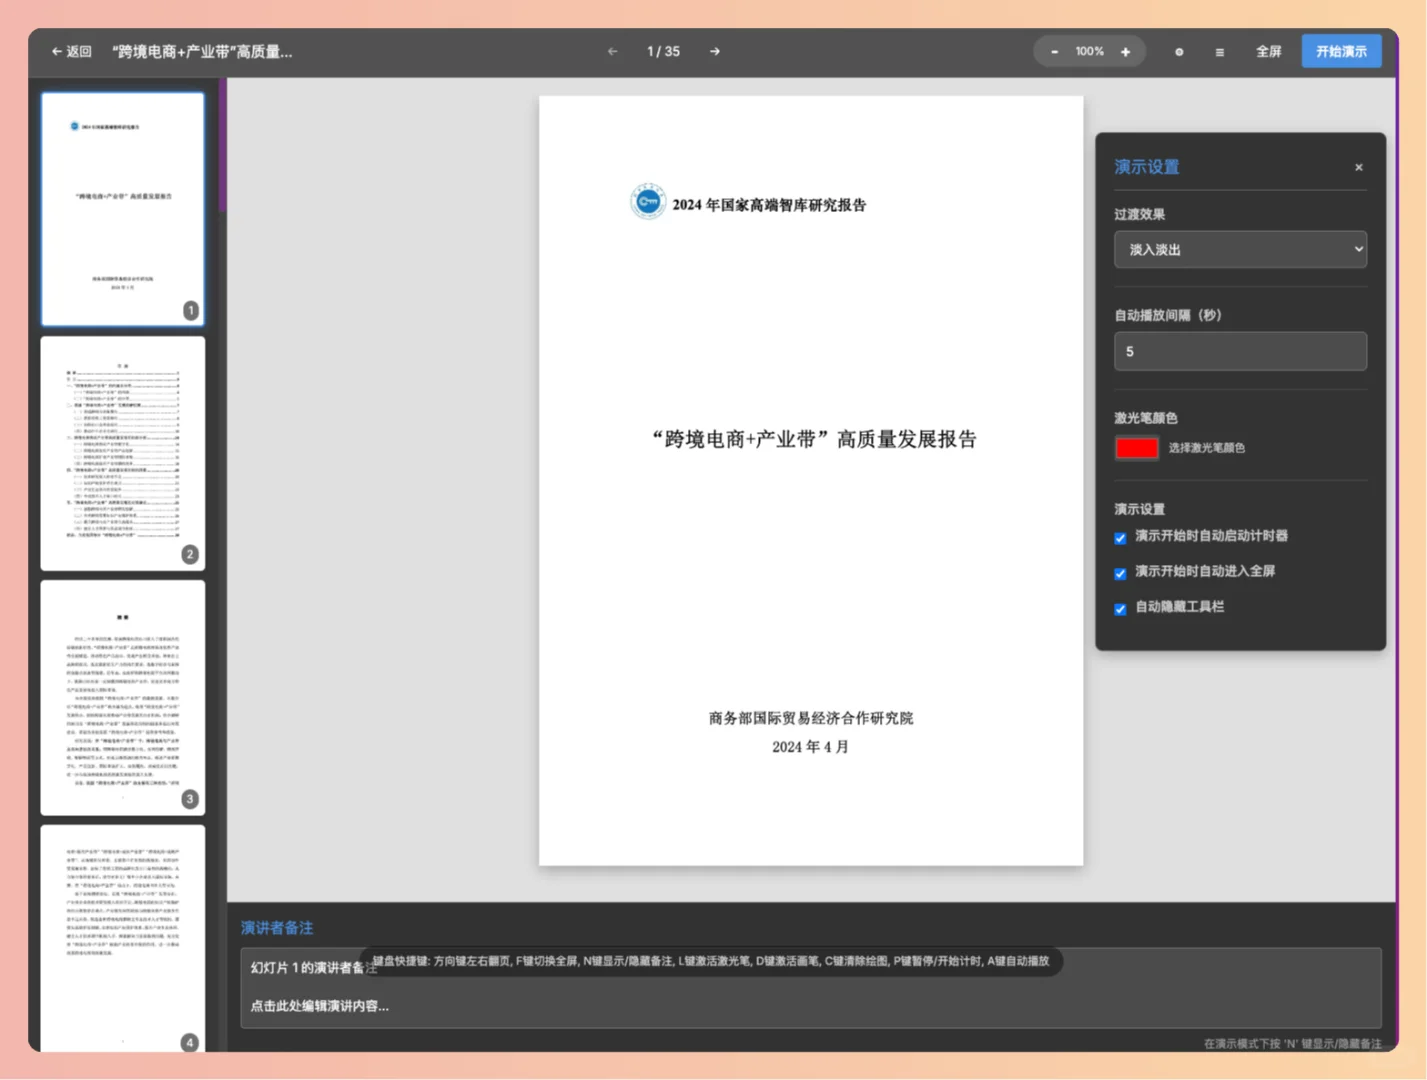Image resolution: width=1427 pixels, height=1080 pixels.
Task: Click the speaker notes text area
Action: (811, 988)
